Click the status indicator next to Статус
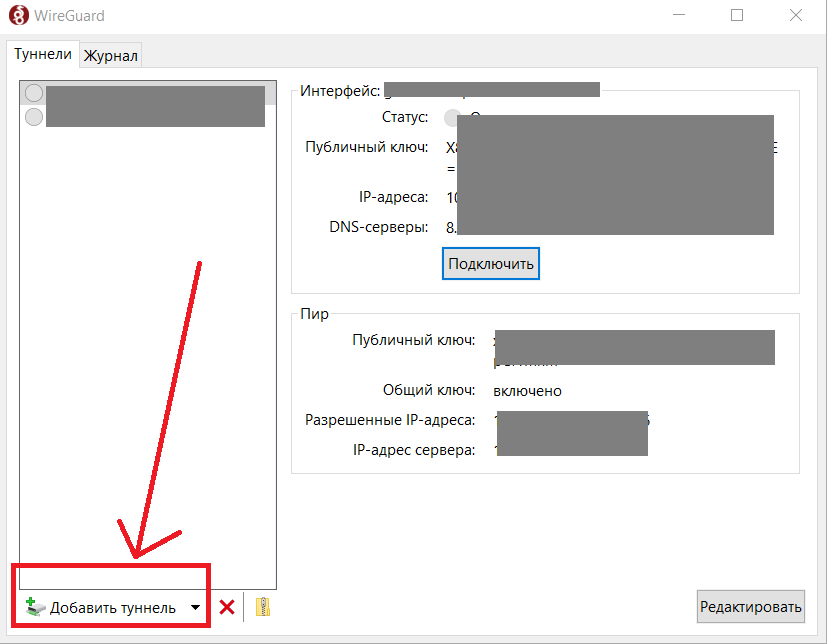 (x=452, y=118)
